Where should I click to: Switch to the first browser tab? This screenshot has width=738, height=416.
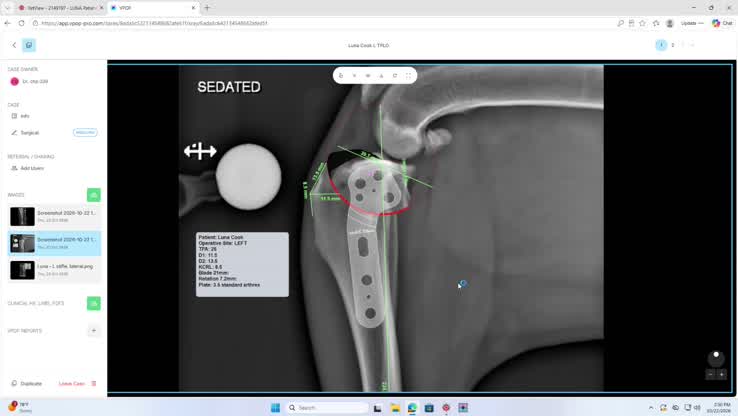[60, 8]
